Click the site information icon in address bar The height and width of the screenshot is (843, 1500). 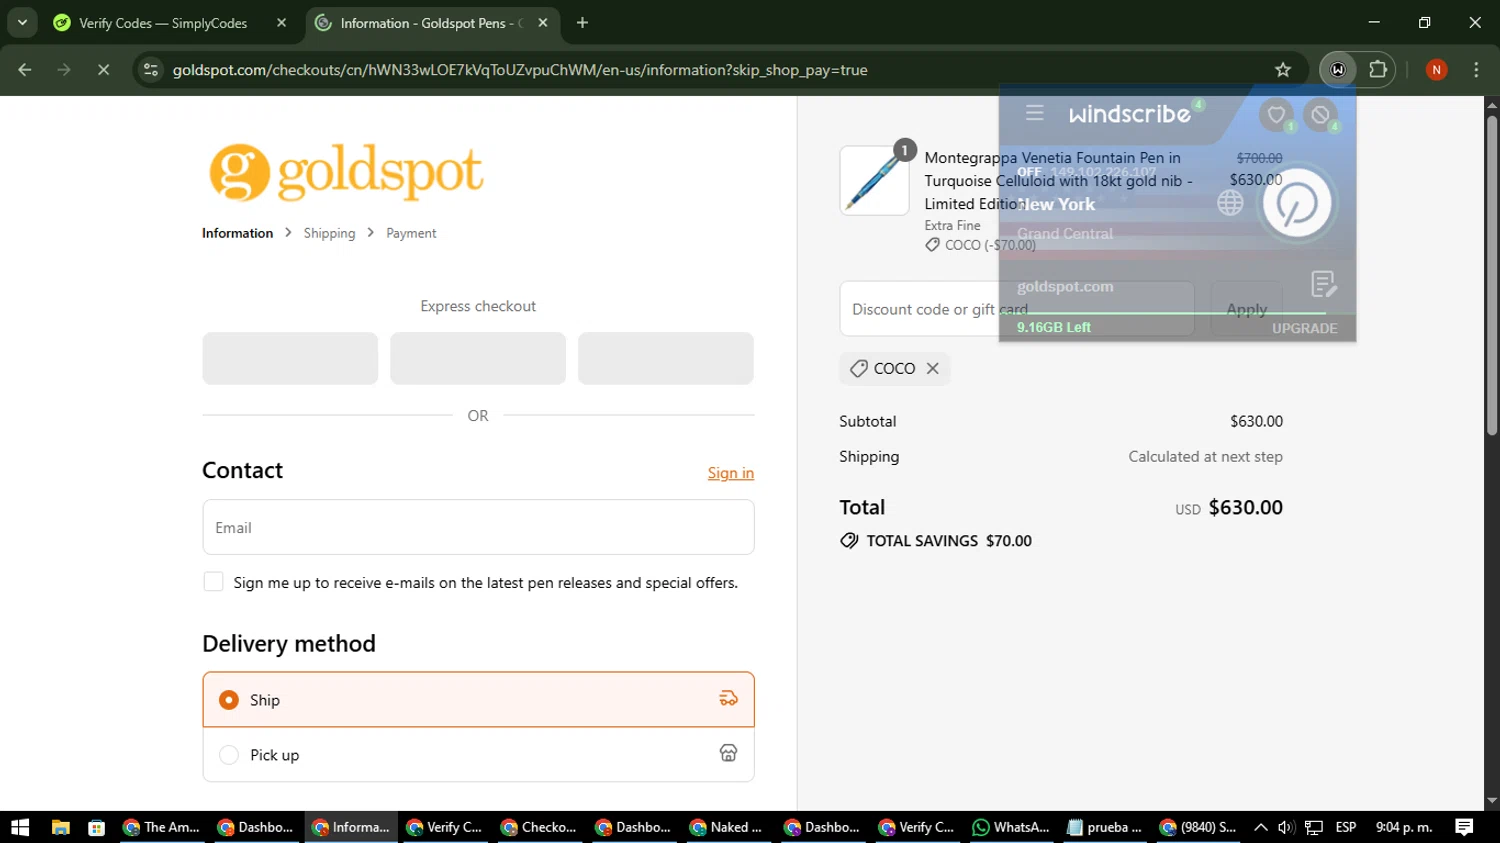(151, 70)
